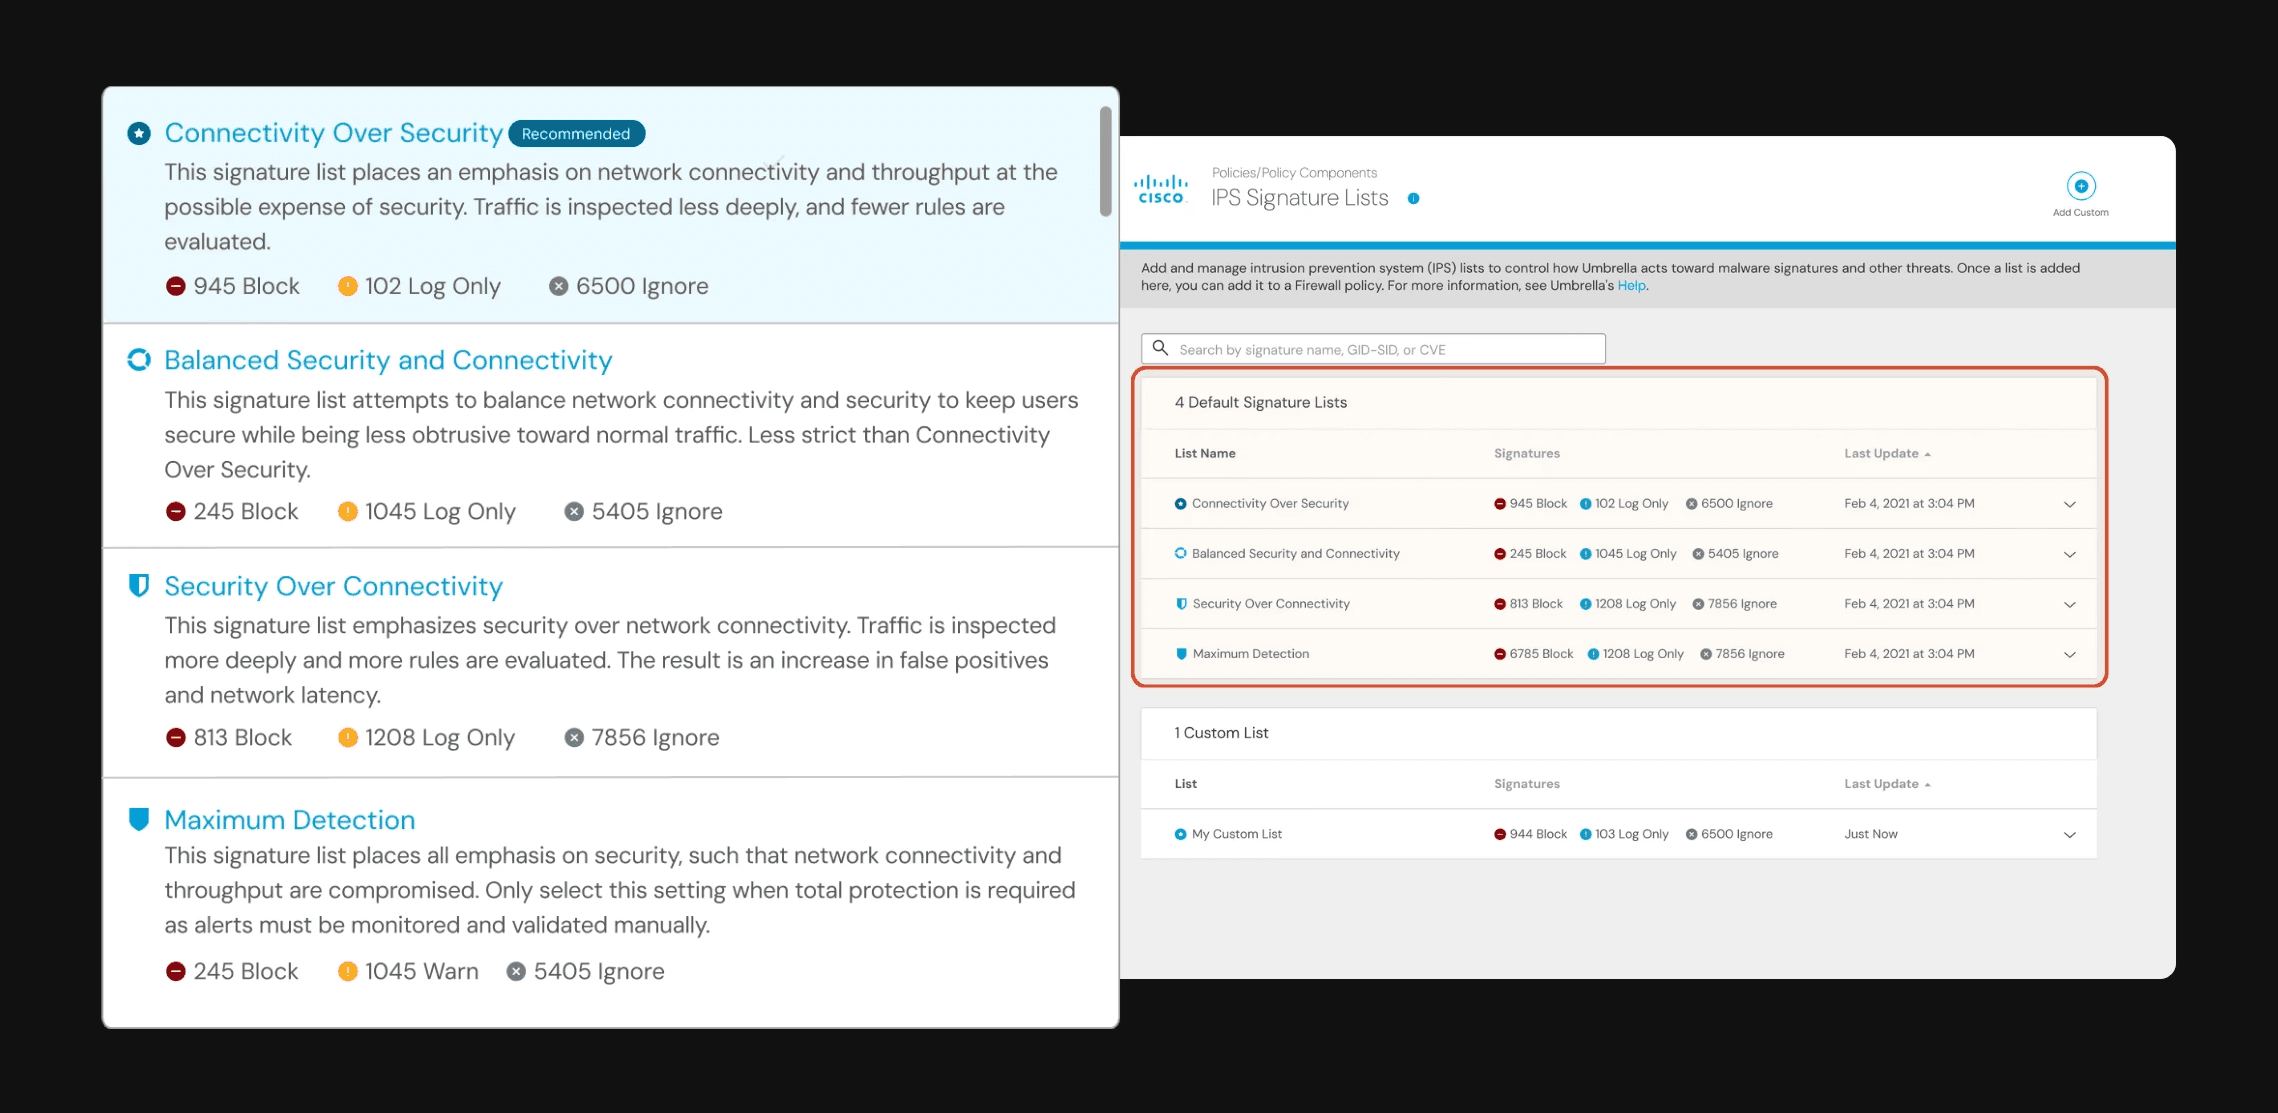The height and width of the screenshot is (1113, 2278).
Task: Click My Custom List row icon
Action: pyautogui.click(x=1180, y=834)
